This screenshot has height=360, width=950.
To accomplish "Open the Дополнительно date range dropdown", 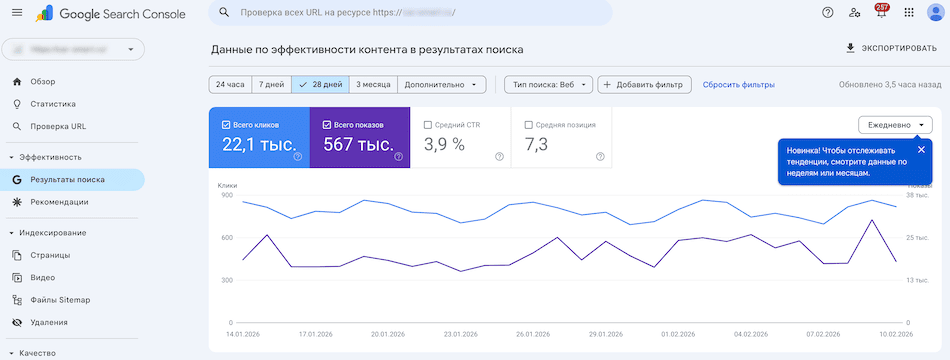I will 442,85.
